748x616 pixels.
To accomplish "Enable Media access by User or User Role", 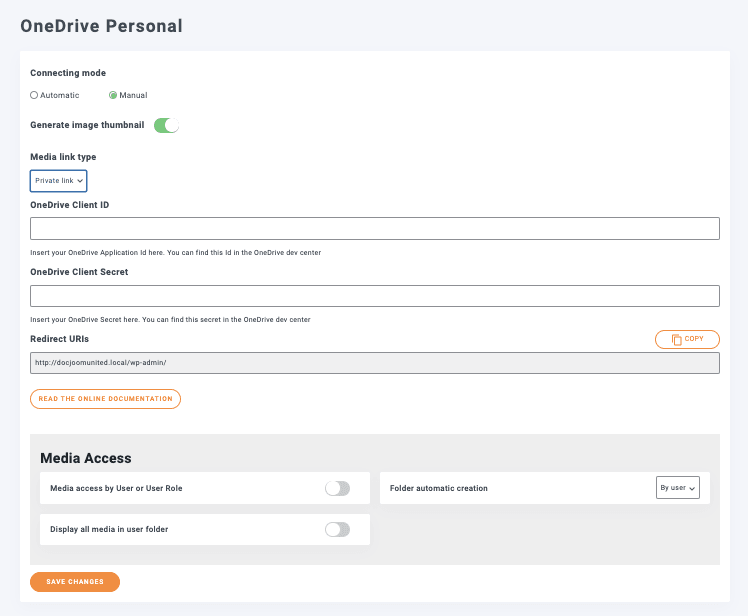I will pos(337,488).
